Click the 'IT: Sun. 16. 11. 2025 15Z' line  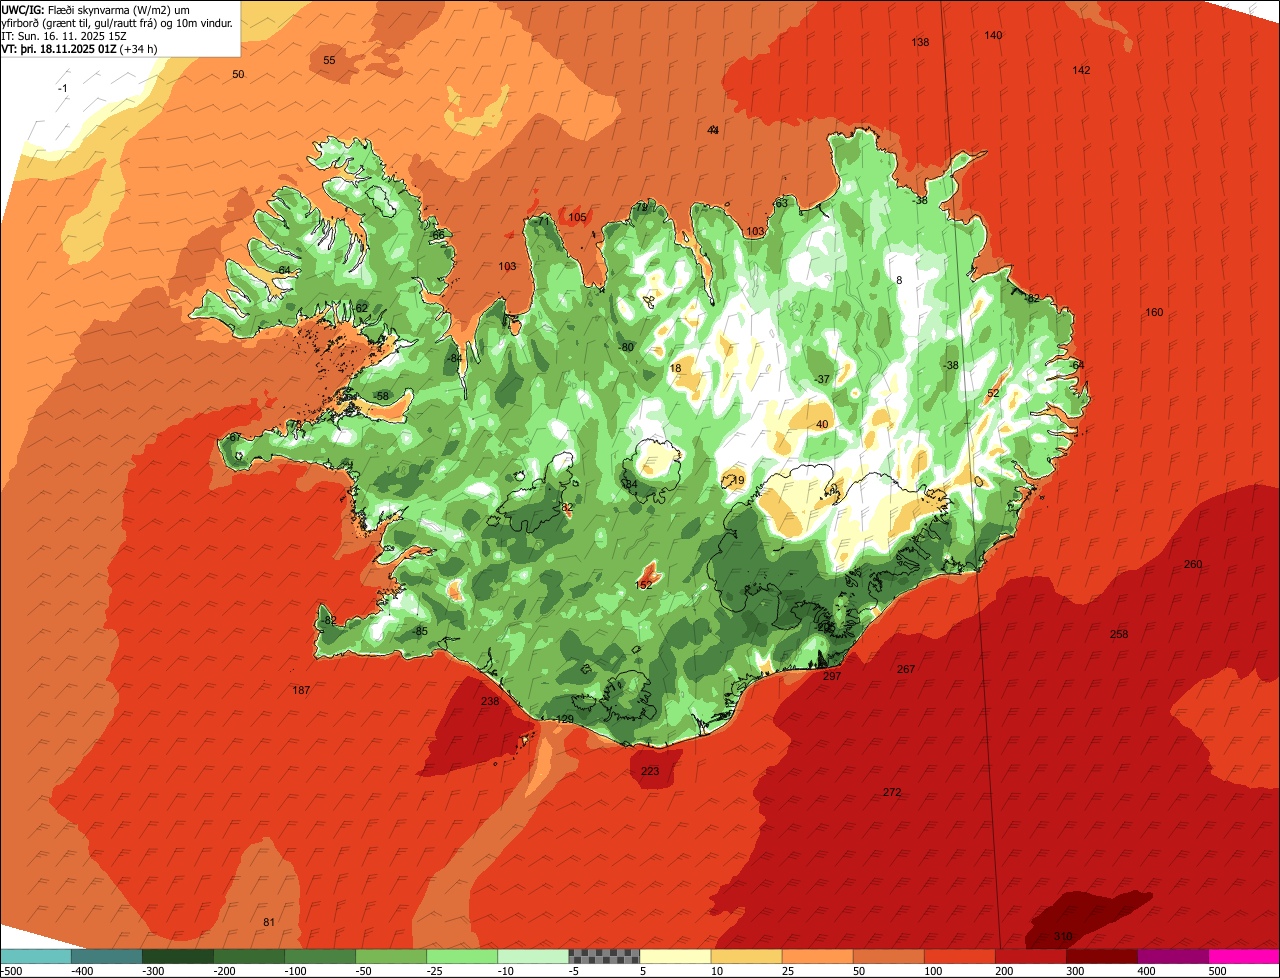(64, 35)
